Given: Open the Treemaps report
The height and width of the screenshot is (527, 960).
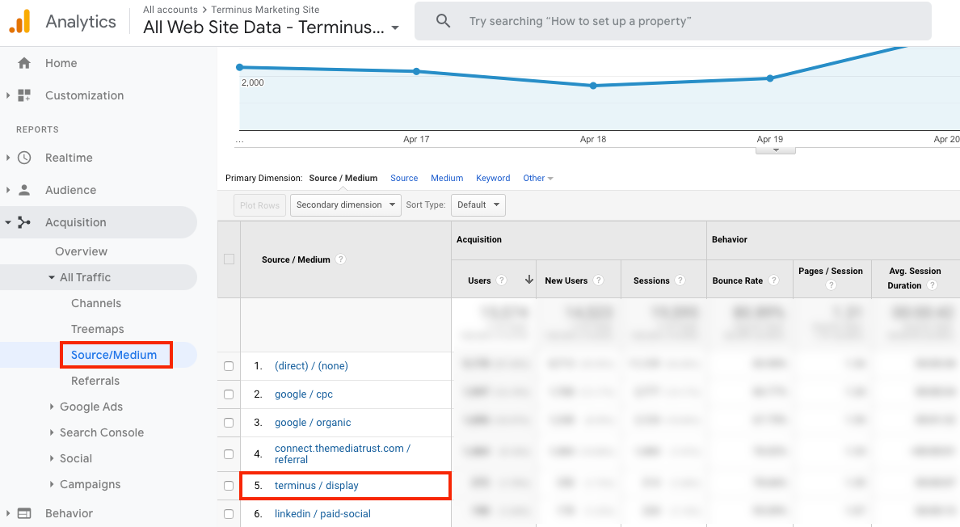Looking at the screenshot, I should pyautogui.click(x=97, y=329).
